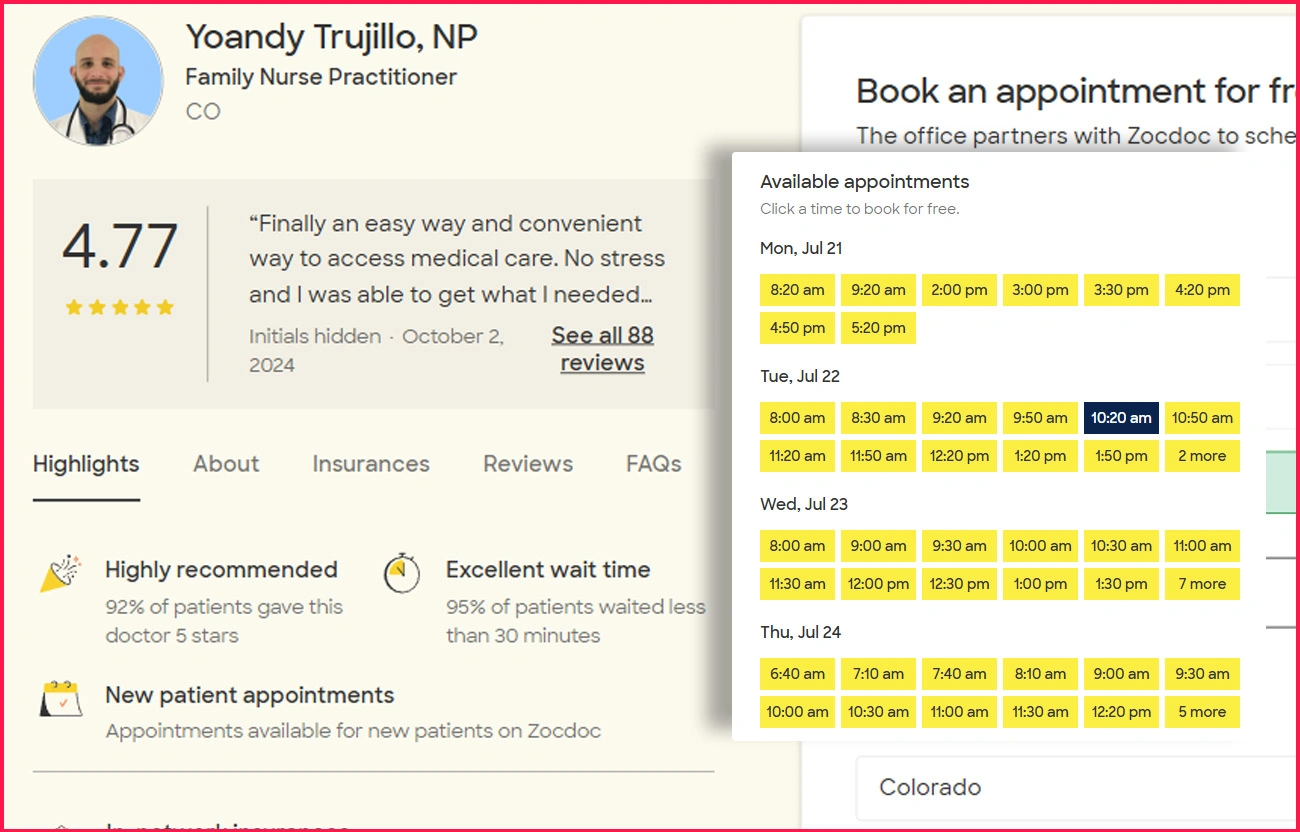Open the Reviews tab
This screenshot has height=832, width=1300.
click(528, 464)
